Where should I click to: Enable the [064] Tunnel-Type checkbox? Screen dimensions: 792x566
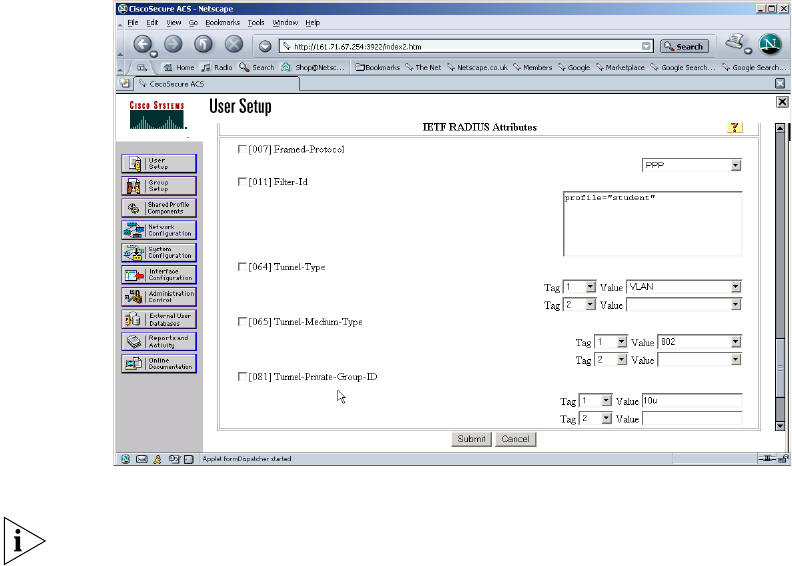(x=242, y=267)
